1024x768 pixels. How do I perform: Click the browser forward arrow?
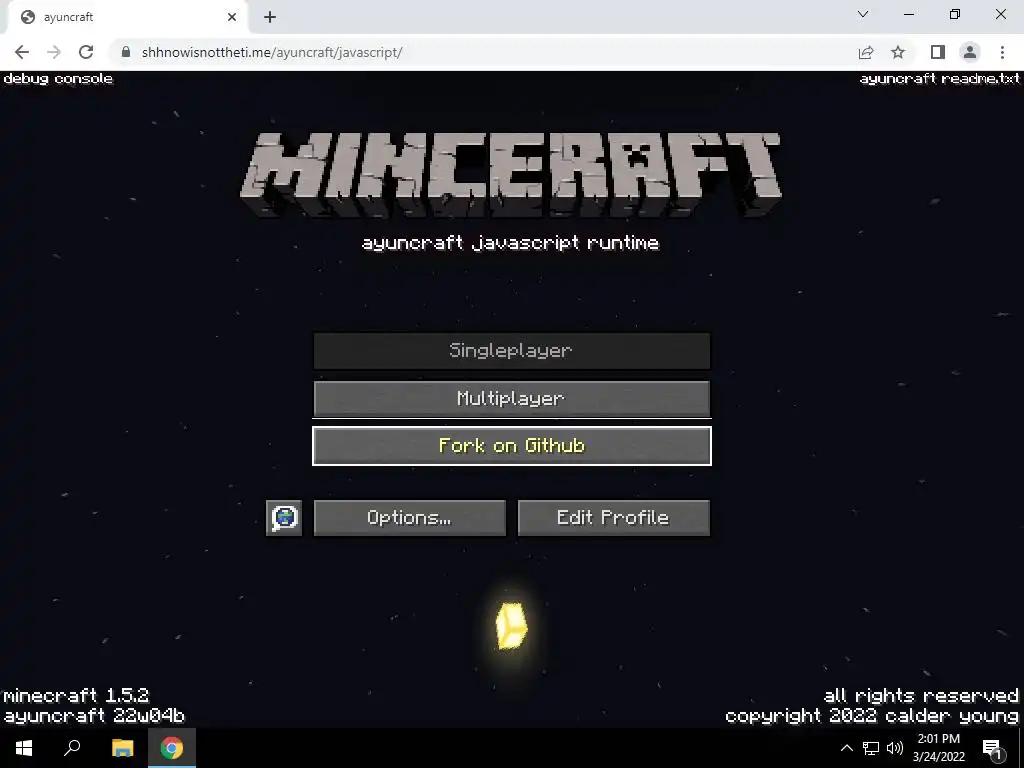[54, 52]
